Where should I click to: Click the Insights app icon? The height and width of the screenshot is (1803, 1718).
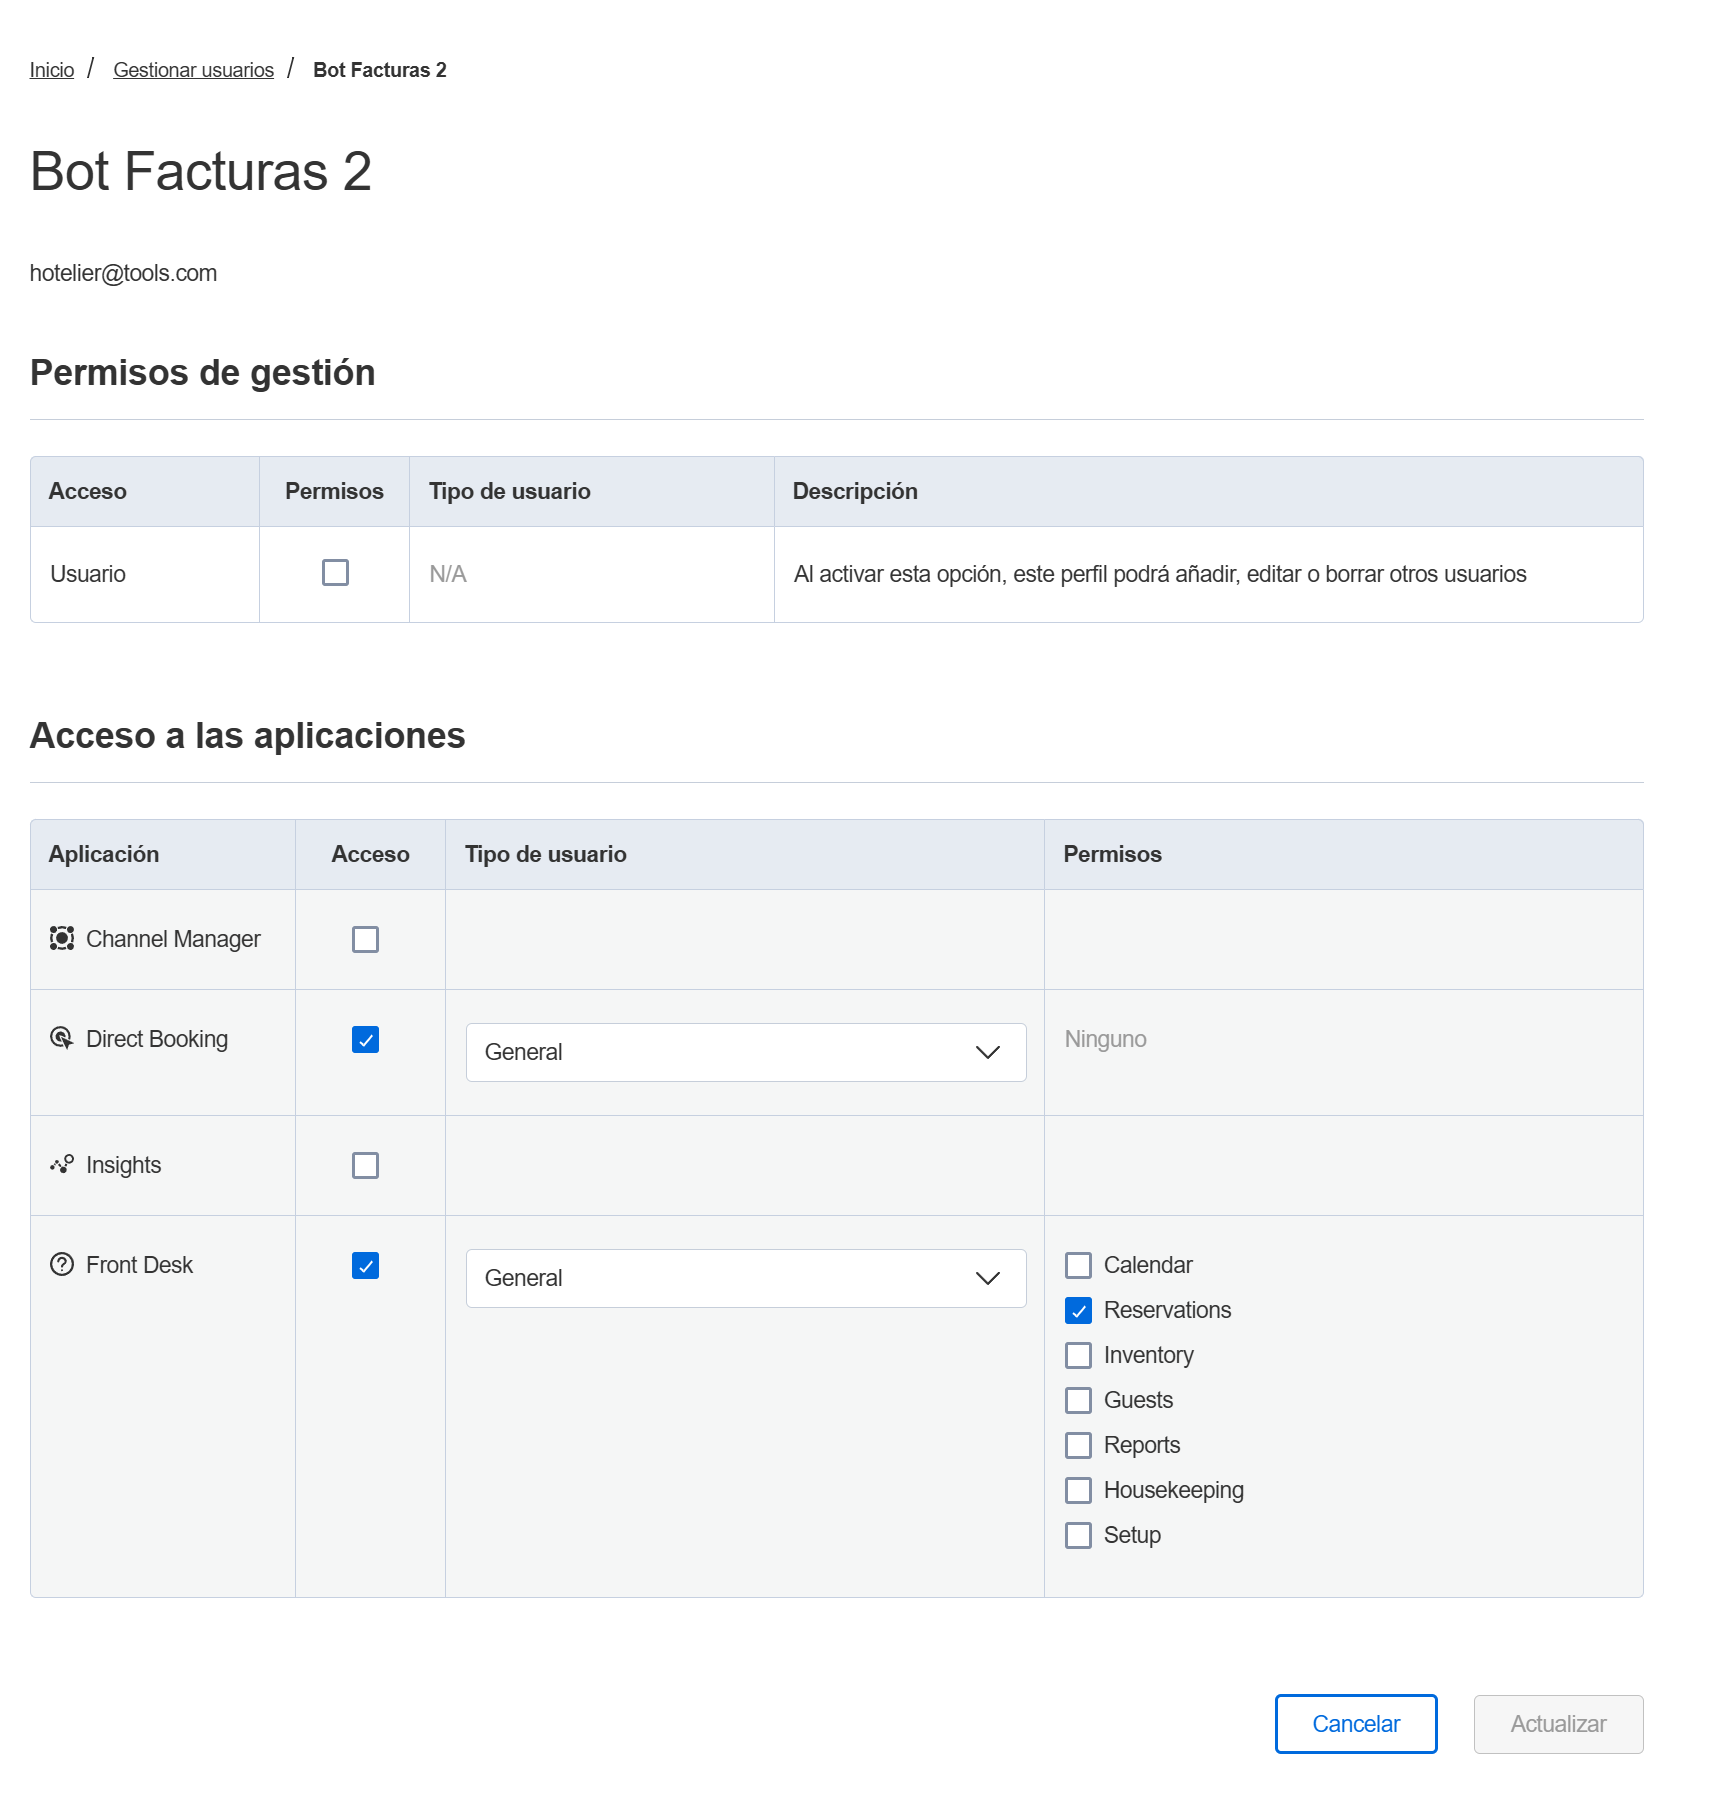pyautogui.click(x=62, y=1164)
